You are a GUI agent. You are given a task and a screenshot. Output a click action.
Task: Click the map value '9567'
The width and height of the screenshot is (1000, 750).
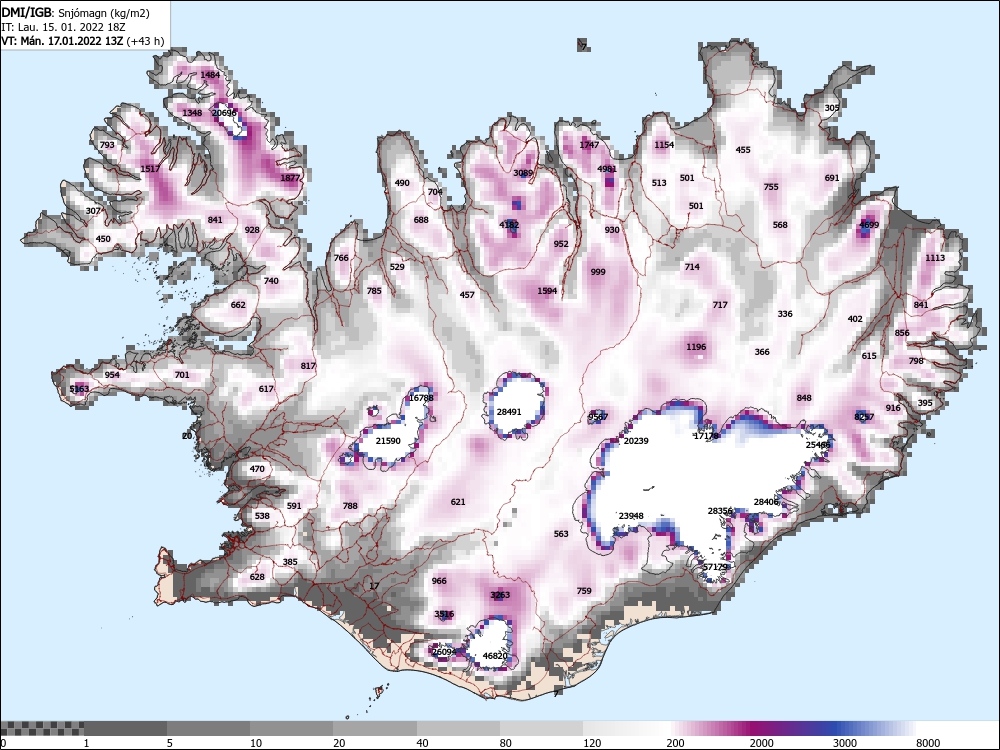(598, 417)
